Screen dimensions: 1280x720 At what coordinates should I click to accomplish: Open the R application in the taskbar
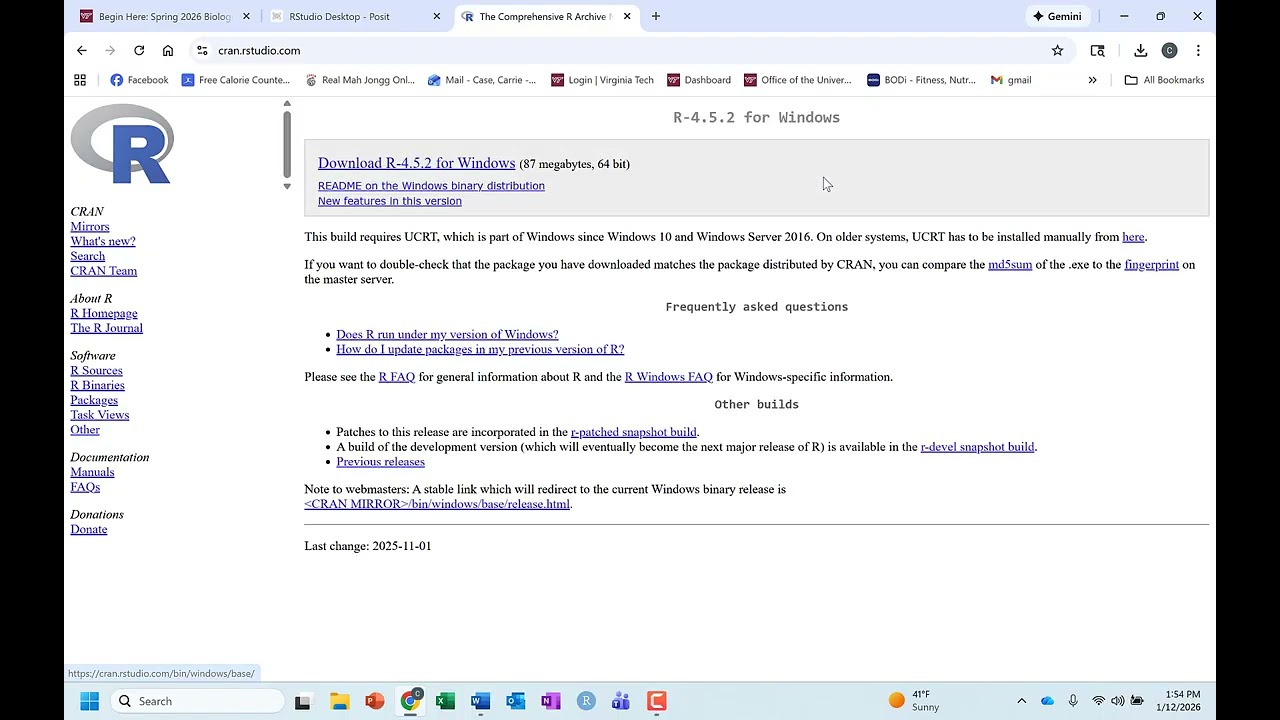point(586,701)
